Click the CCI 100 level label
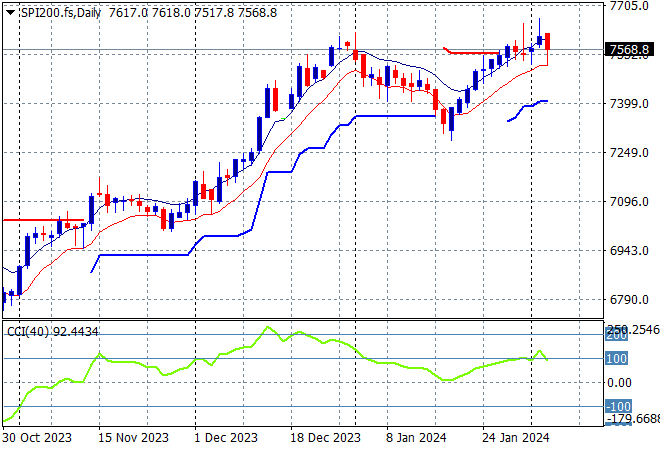The image size is (660, 450). (x=618, y=358)
